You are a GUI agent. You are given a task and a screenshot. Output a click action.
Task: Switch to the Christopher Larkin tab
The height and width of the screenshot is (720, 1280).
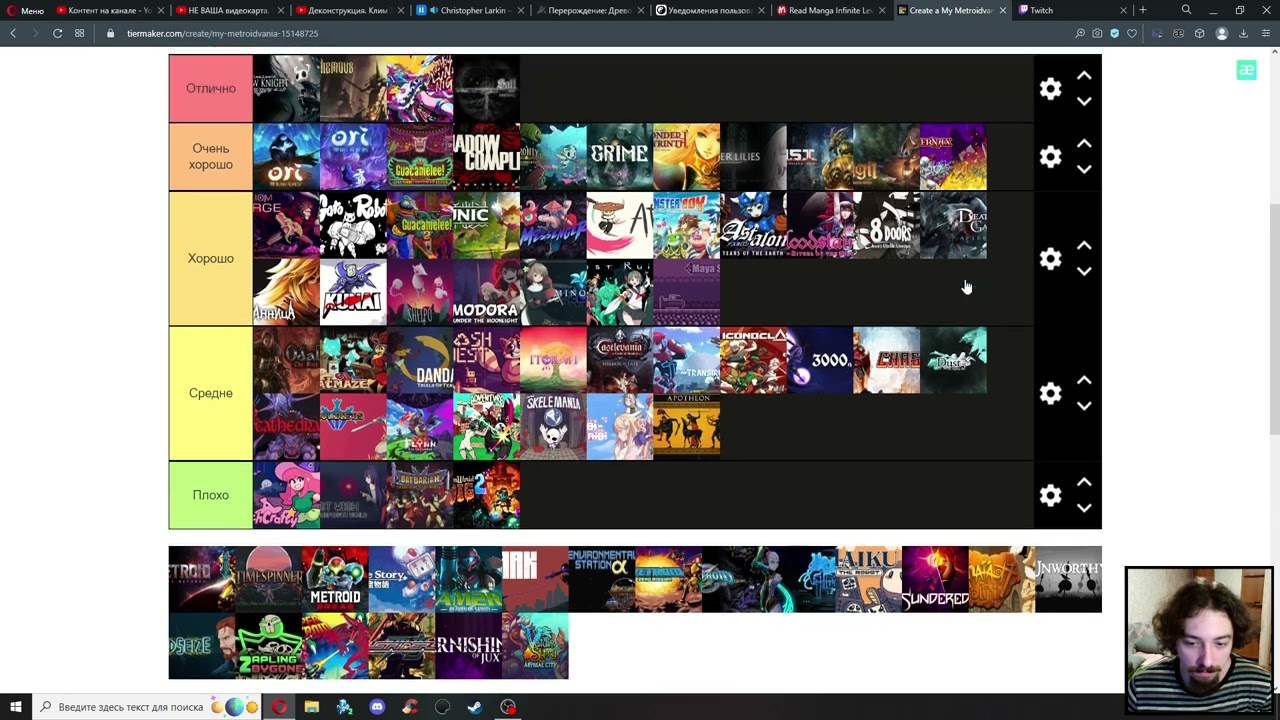pos(468,10)
